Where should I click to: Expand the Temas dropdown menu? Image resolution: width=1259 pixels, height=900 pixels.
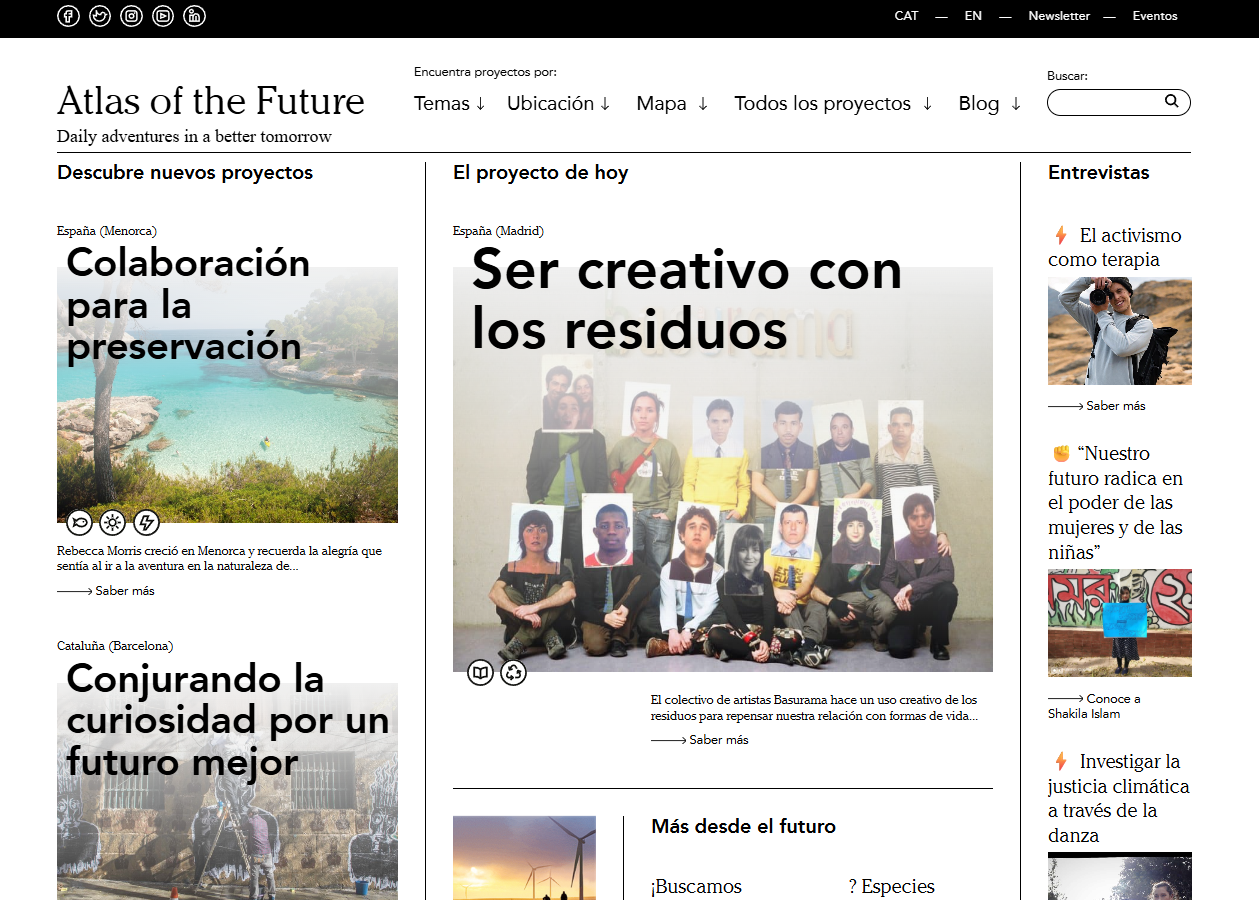pos(449,104)
